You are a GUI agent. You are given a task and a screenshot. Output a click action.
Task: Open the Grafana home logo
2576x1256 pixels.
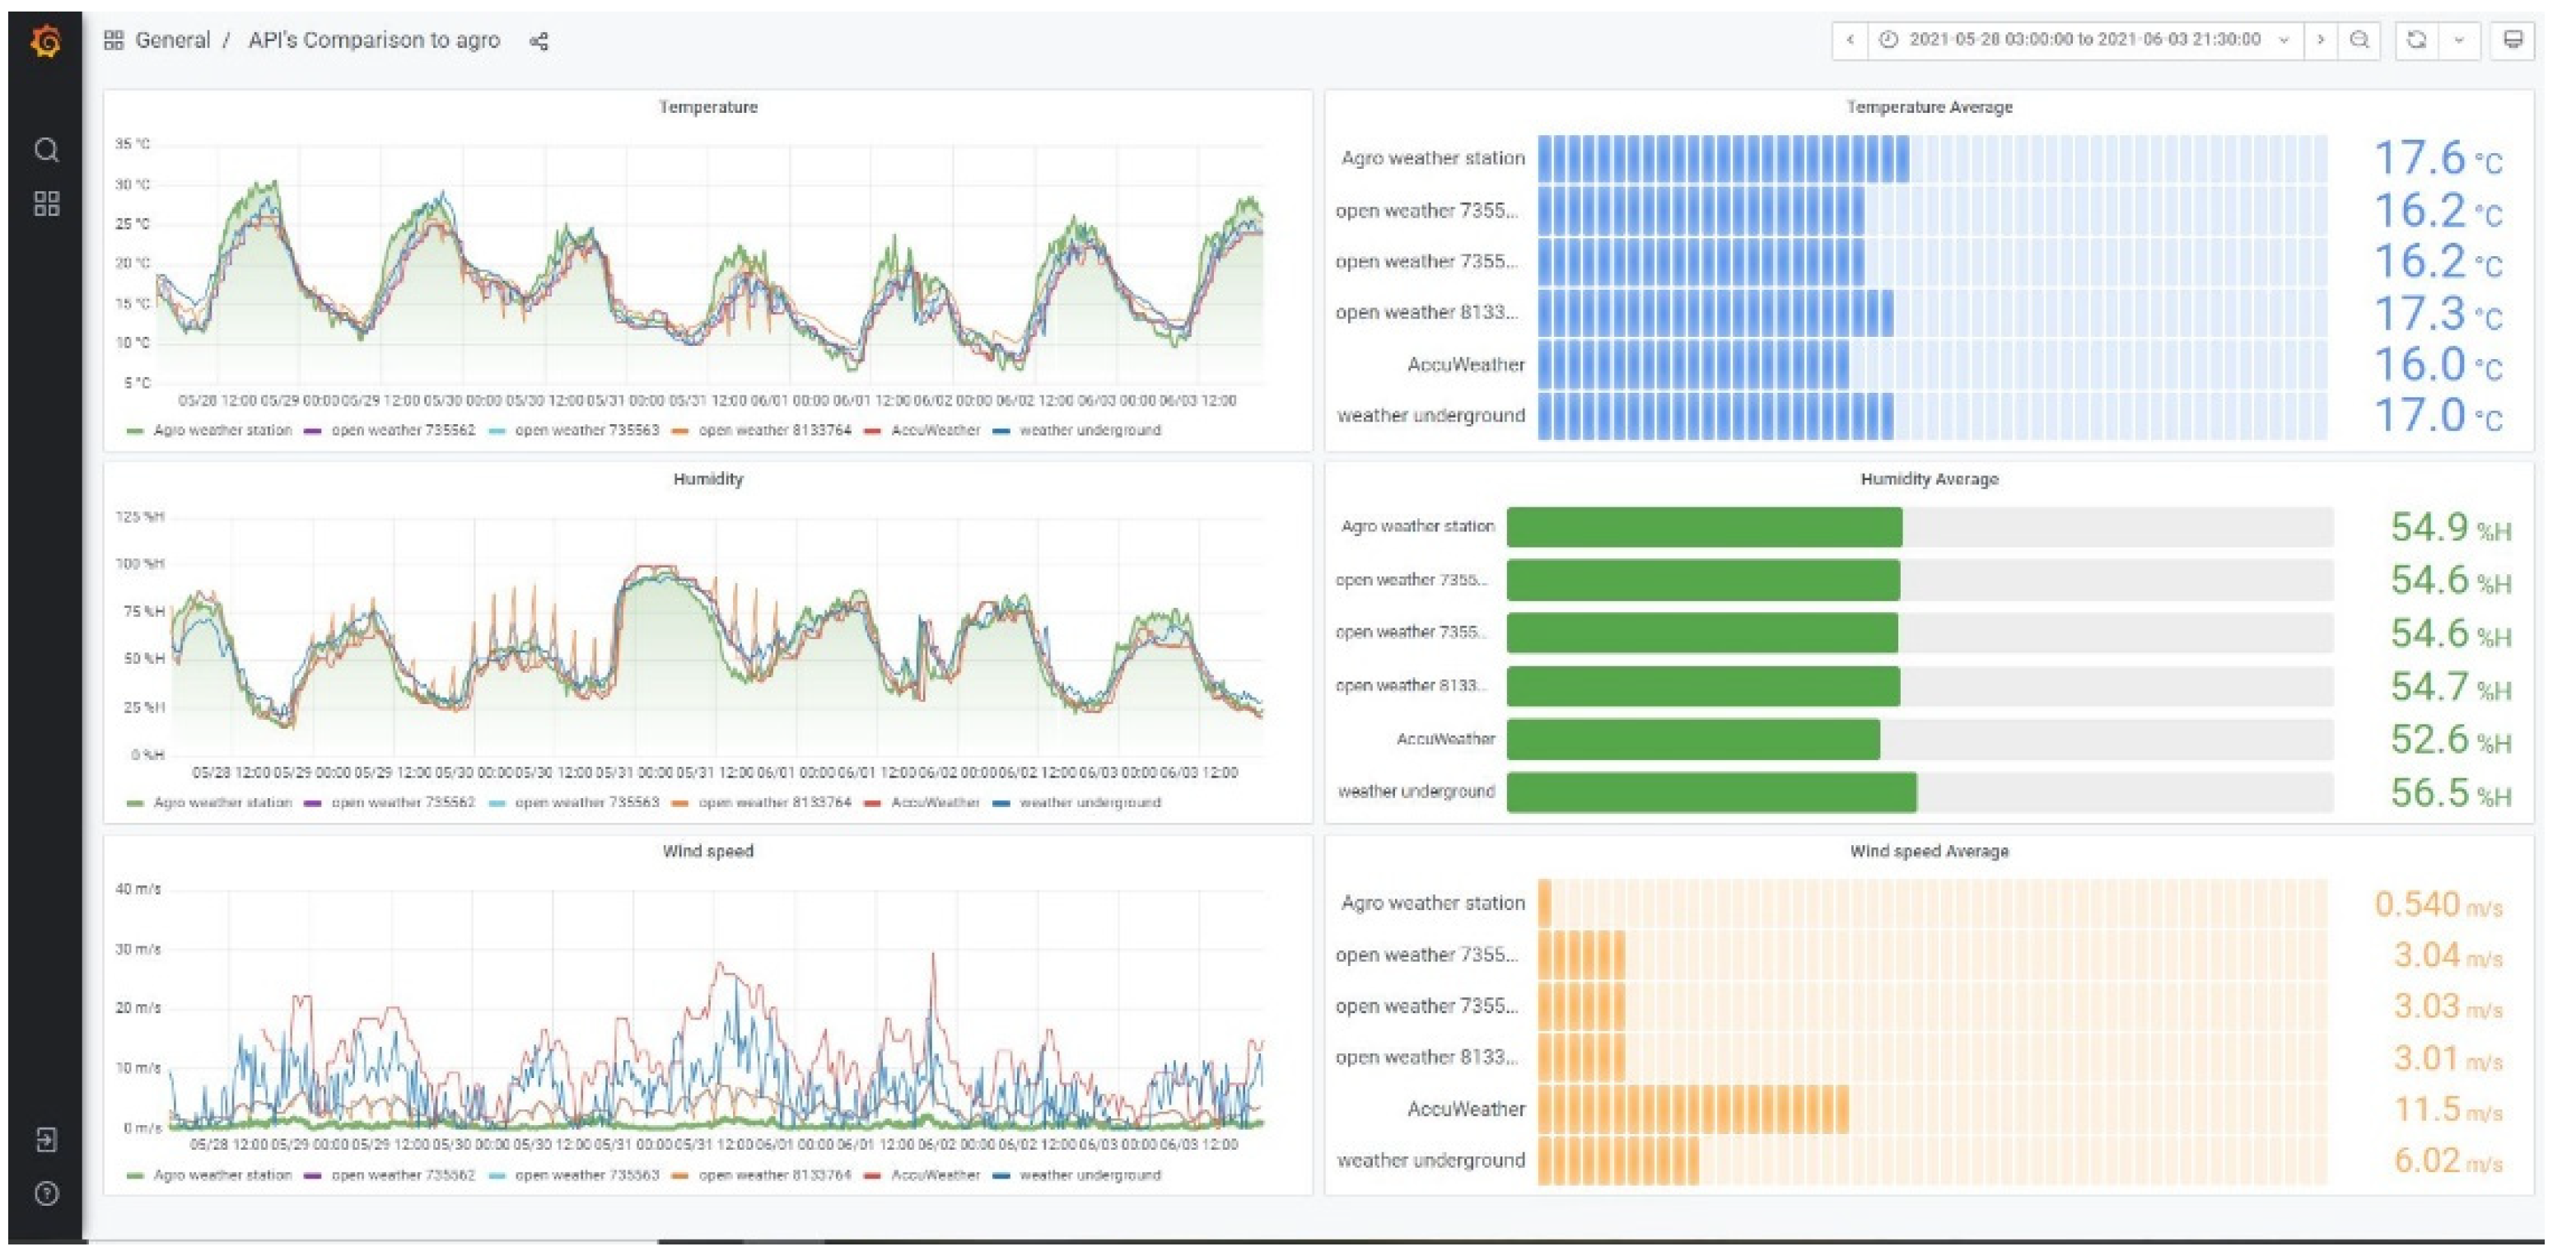[46, 42]
